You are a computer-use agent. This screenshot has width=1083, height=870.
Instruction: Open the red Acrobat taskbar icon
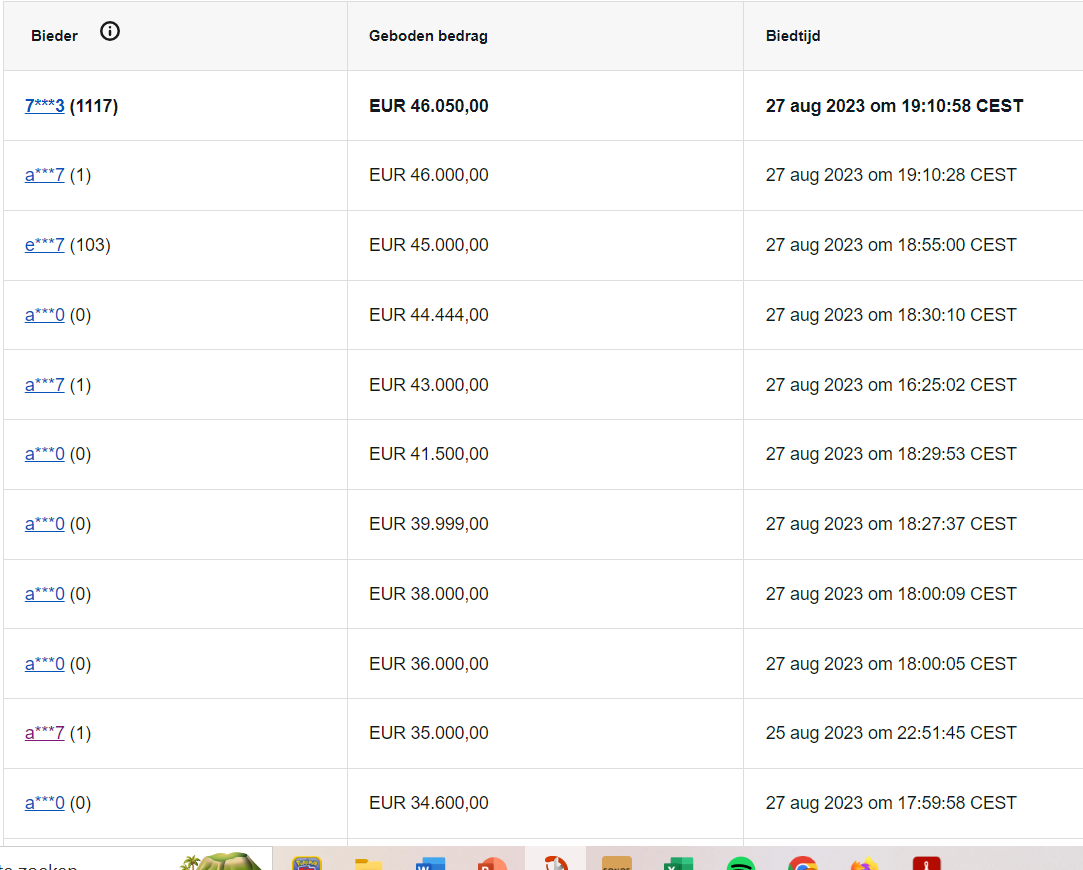pyautogui.click(x=926, y=863)
